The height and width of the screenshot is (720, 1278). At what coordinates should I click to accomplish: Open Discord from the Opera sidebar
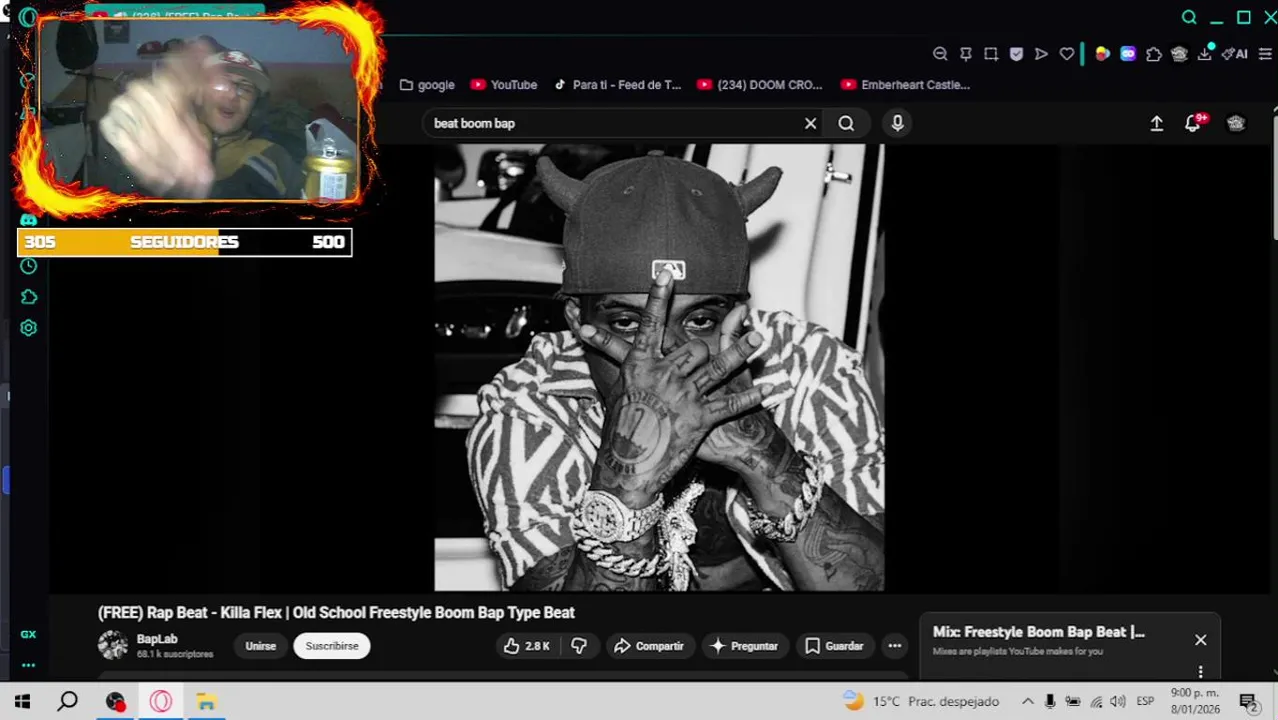(x=28, y=219)
